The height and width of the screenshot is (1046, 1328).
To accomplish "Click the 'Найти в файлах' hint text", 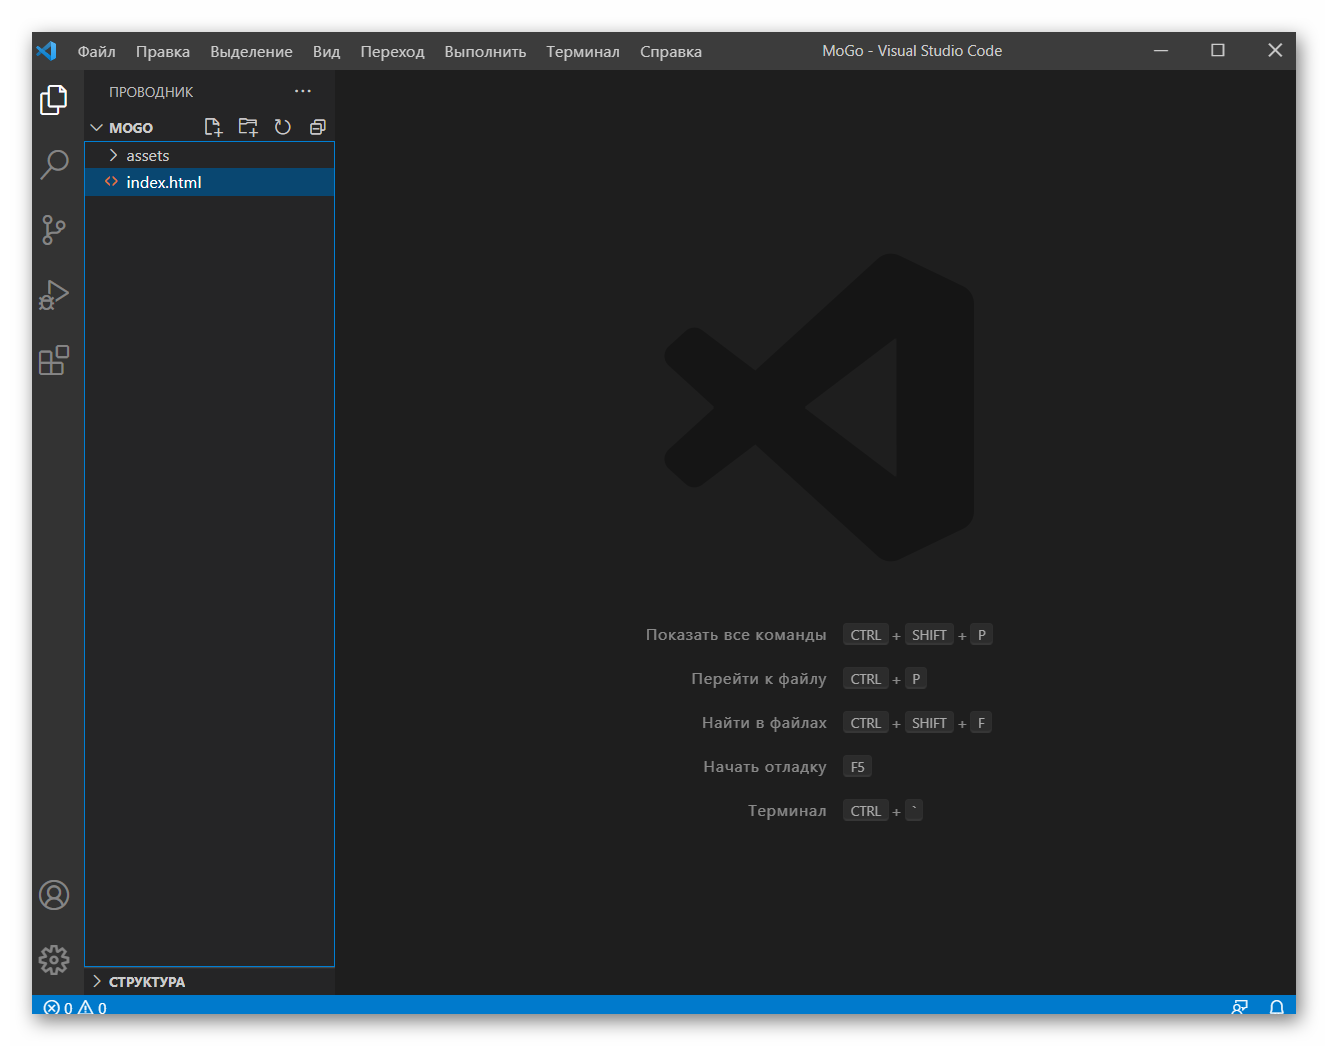I will [x=764, y=723].
